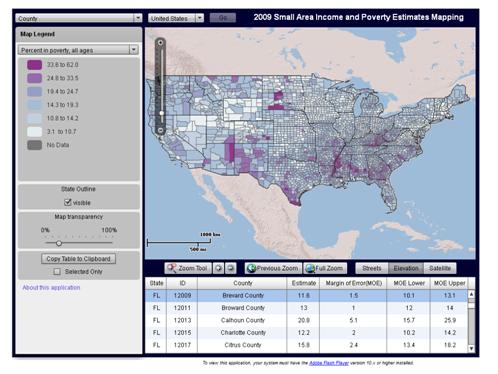Open the United States dropdown
Image resolution: width=498 pixels, height=374 pixels.
coord(176,18)
